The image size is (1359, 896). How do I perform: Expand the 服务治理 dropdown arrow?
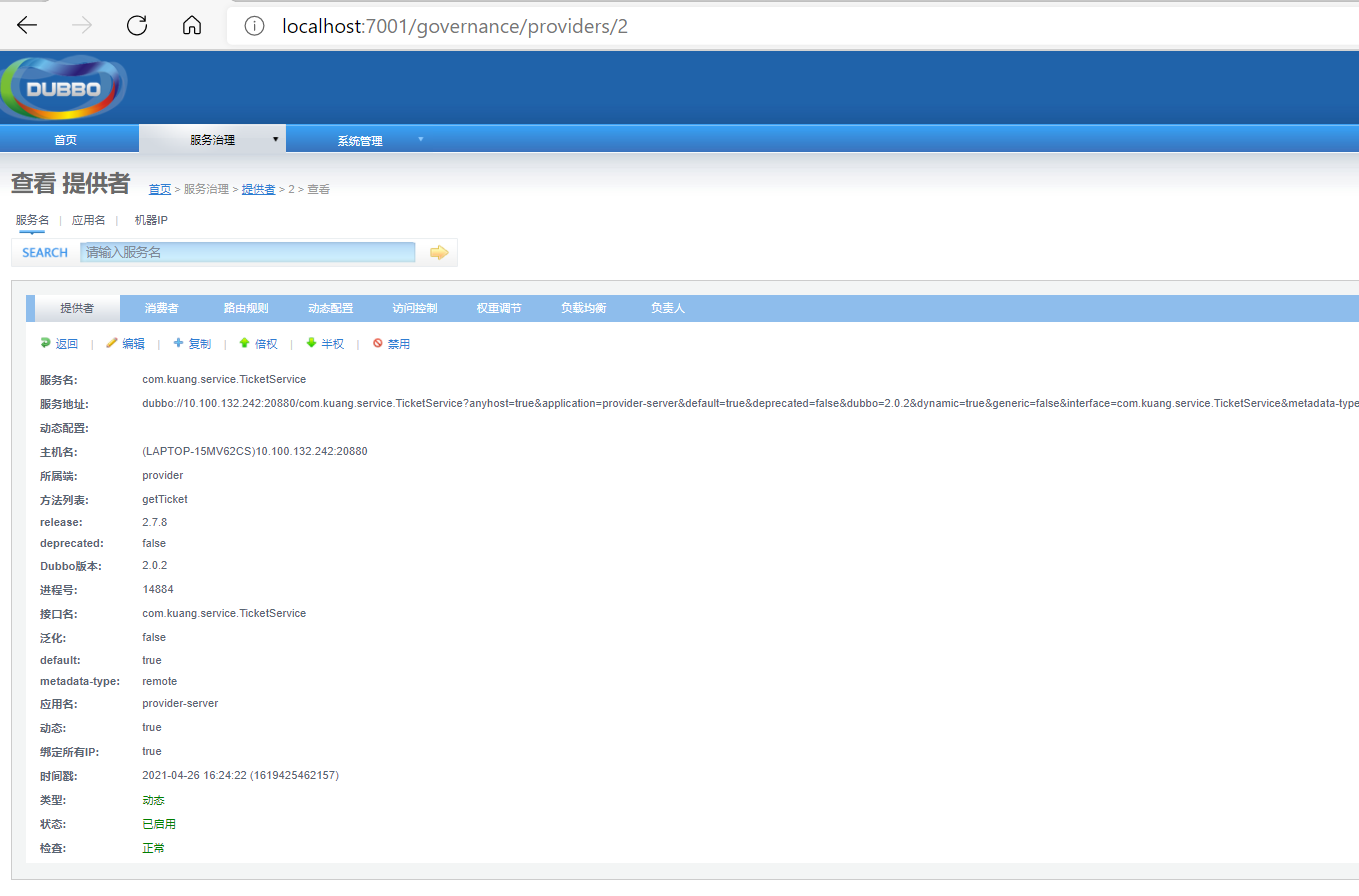275,140
